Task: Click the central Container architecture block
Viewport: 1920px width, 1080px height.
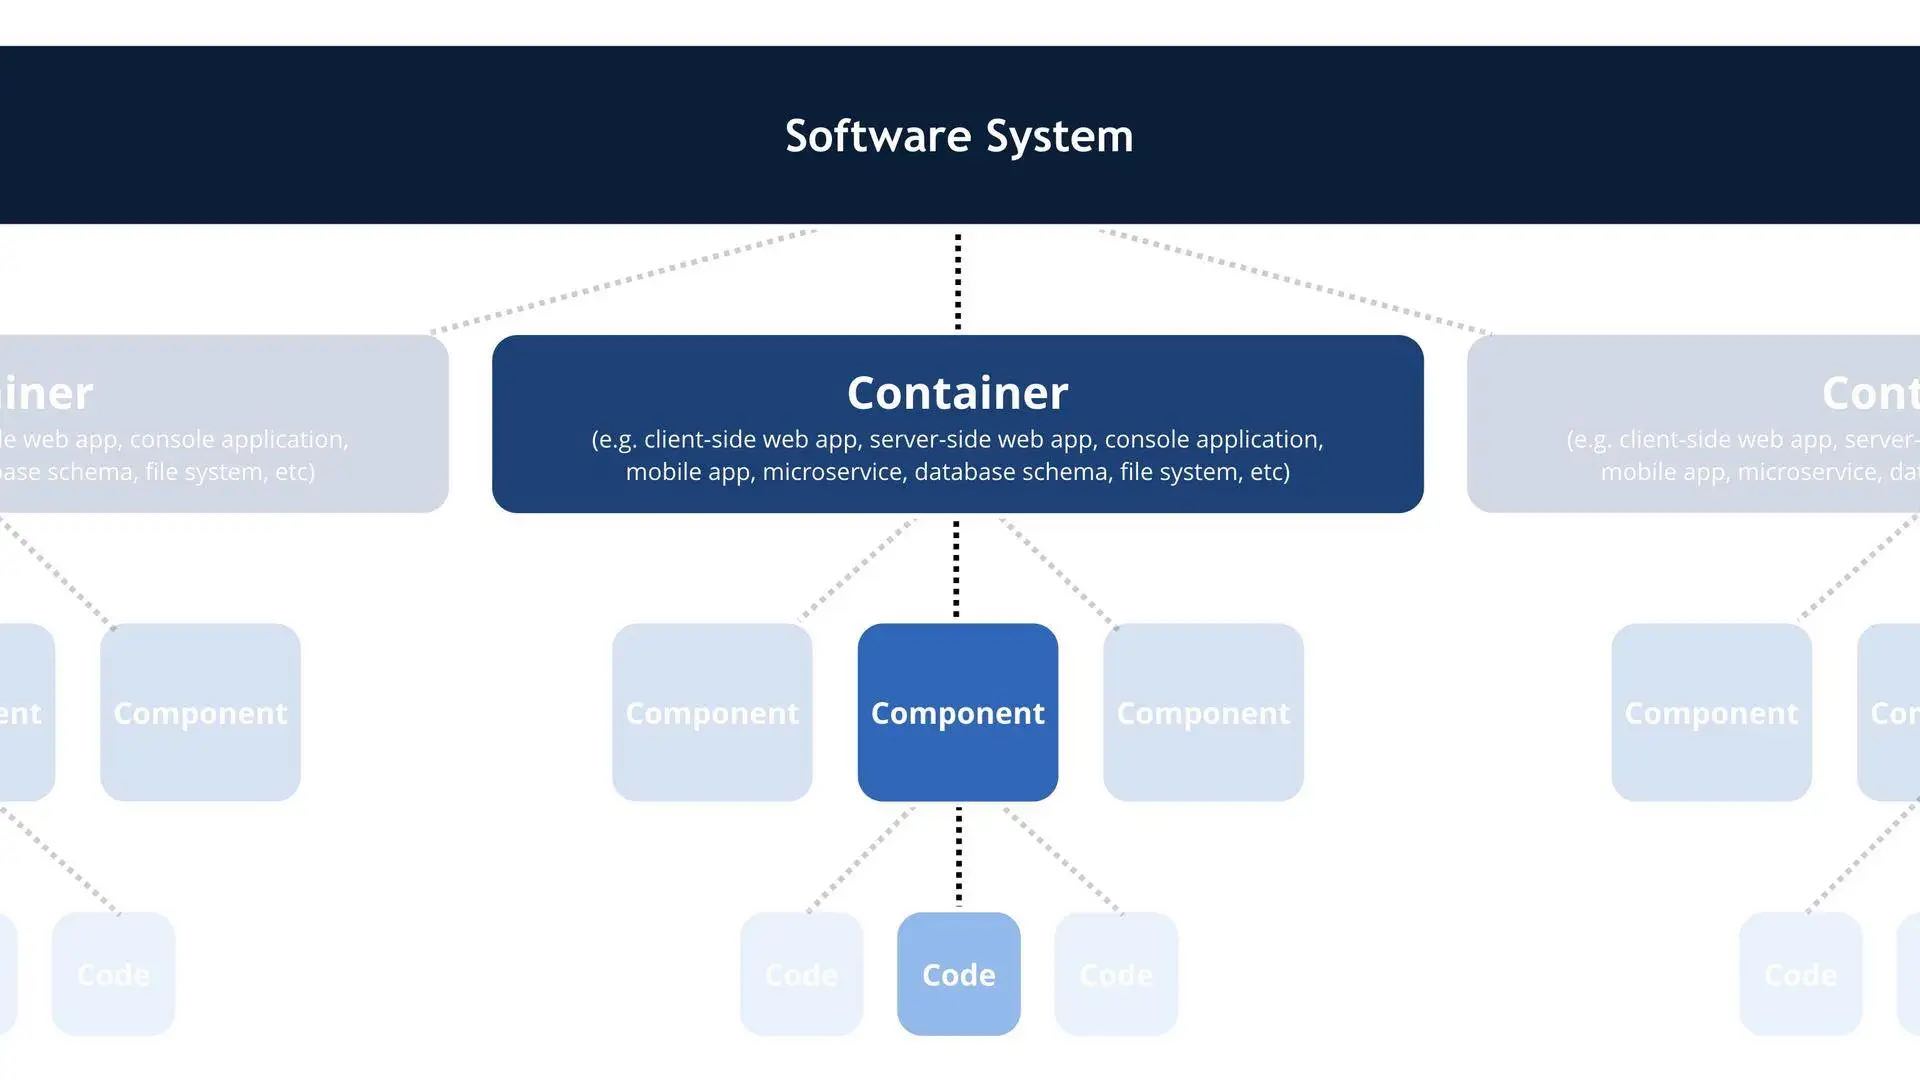Action: click(x=959, y=423)
